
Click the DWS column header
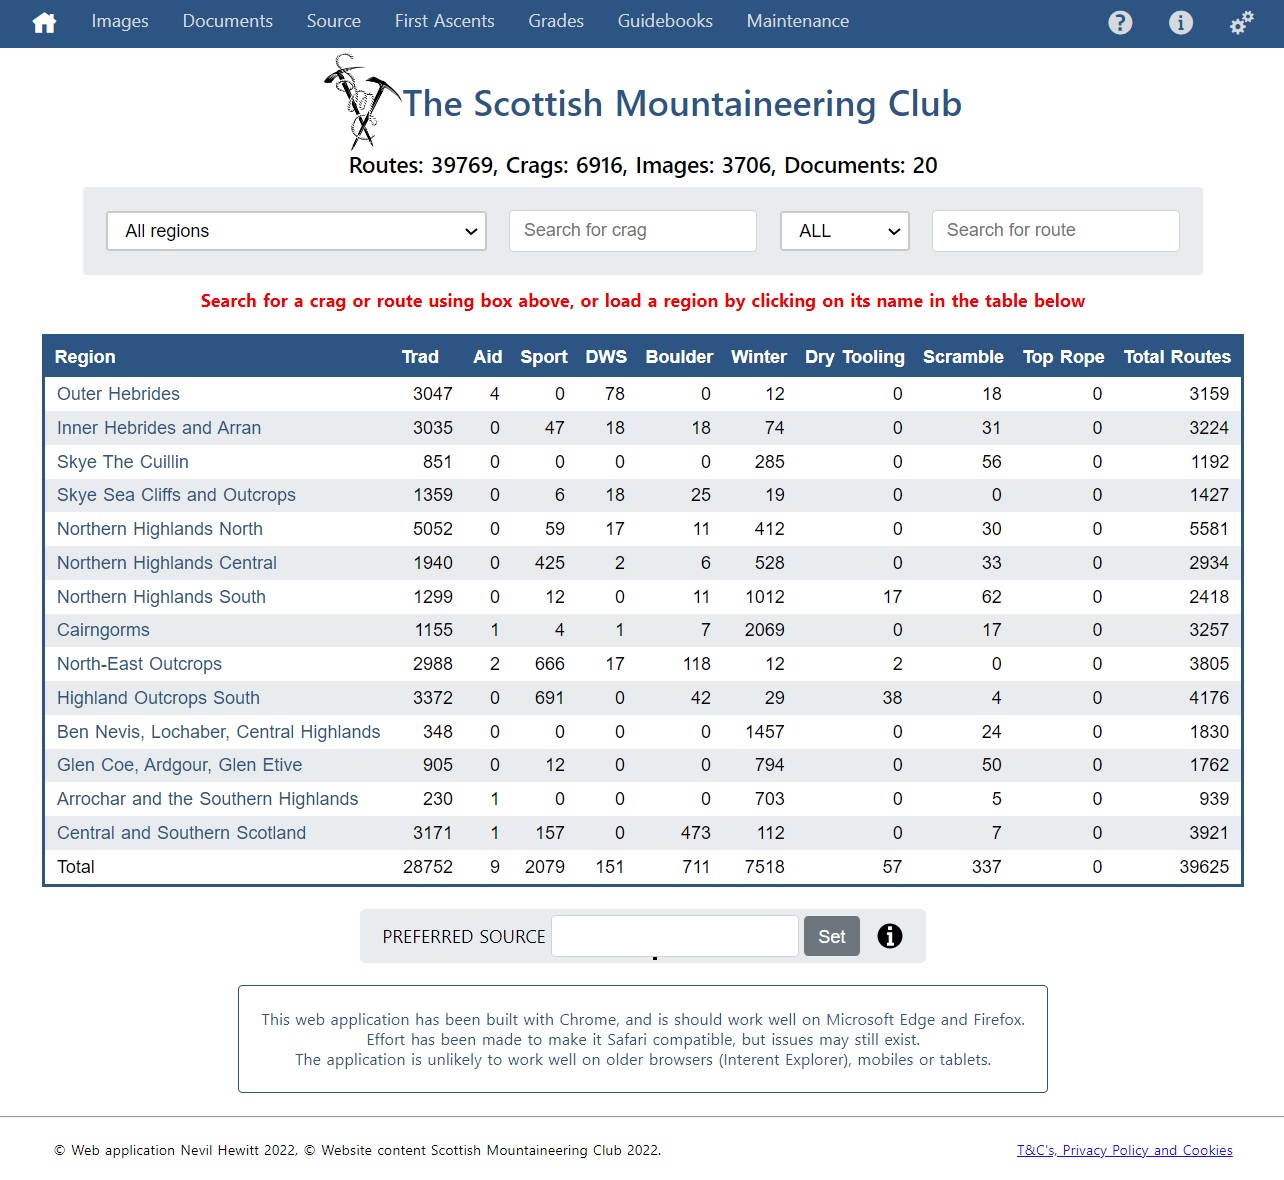[x=606, y=357]
